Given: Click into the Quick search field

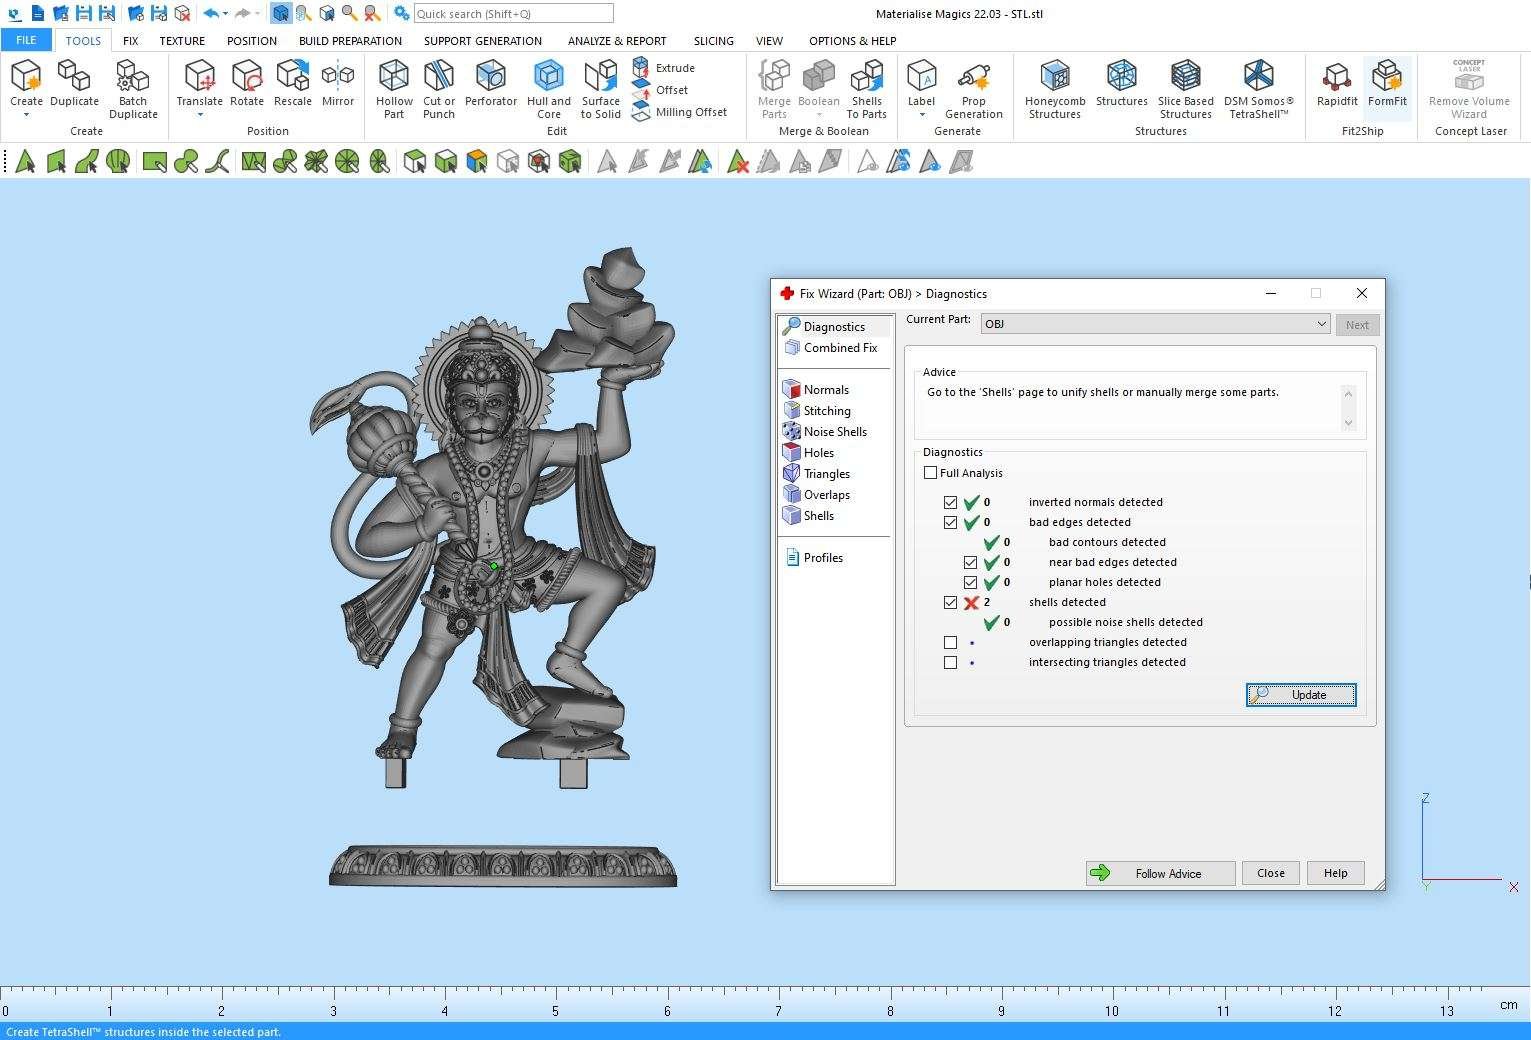Looking at the screenshot, I should pos(513,14).
